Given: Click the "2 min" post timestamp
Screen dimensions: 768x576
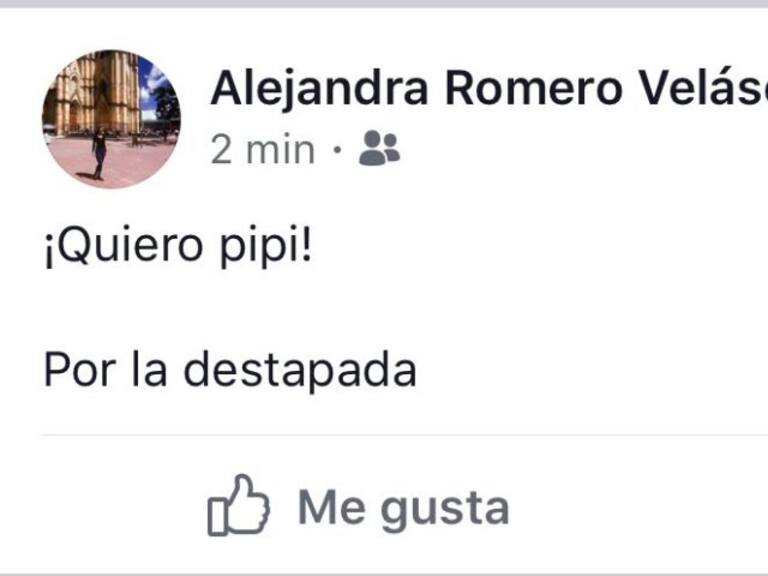Looking at the screenshot, I should [263, 150].
